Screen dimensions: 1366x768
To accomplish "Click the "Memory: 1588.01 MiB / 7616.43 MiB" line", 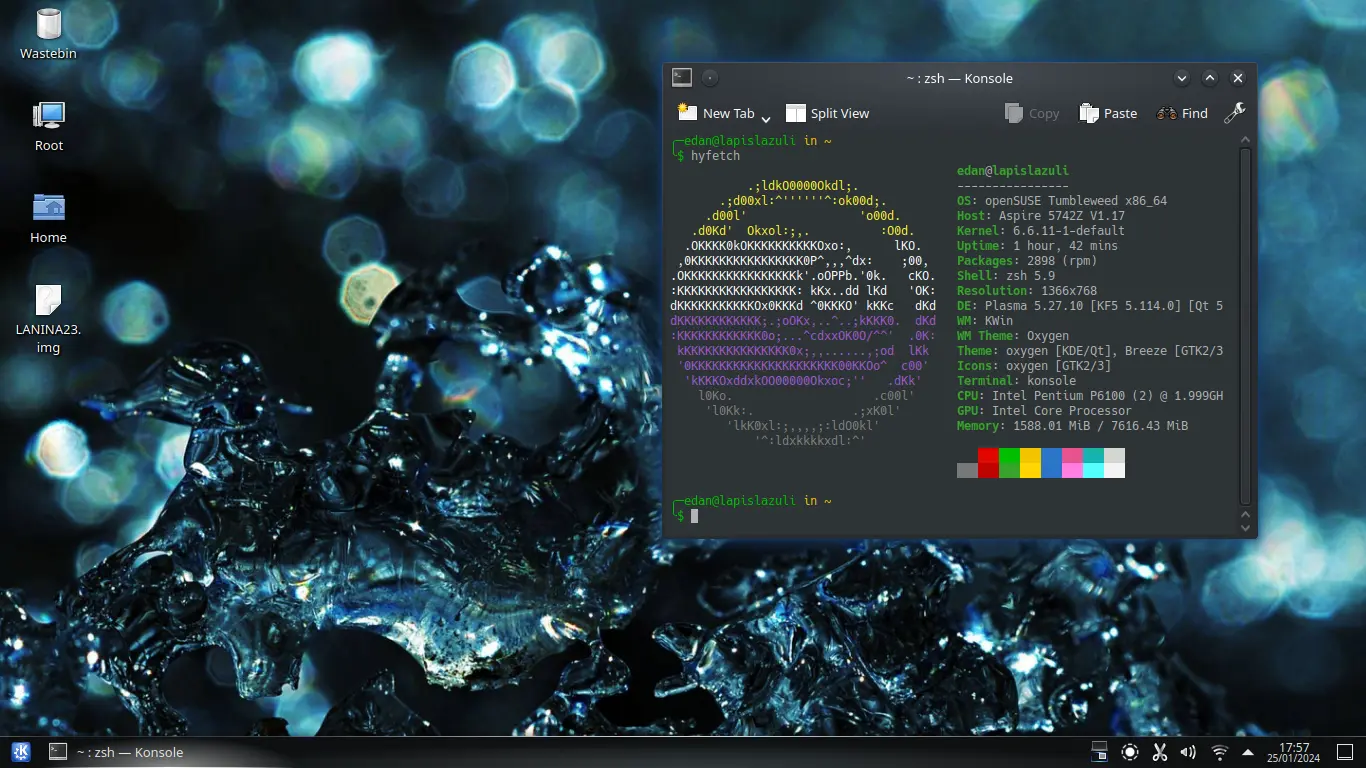I will (x=1073, y=426).
